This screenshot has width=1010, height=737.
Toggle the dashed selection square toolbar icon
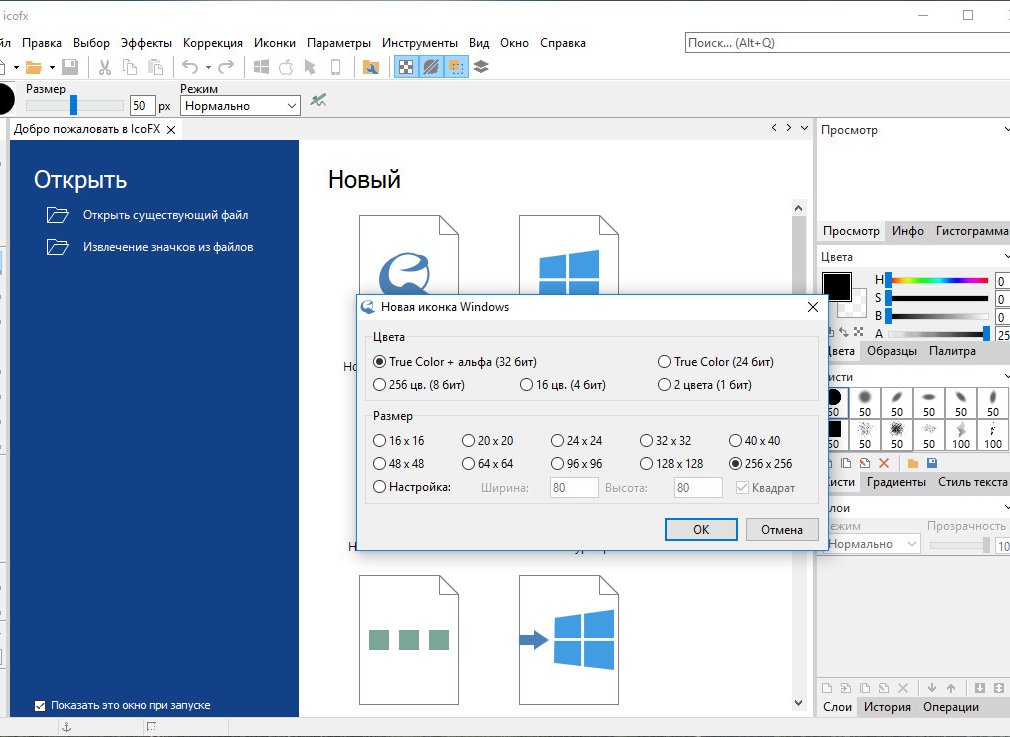tap(456, 67)
